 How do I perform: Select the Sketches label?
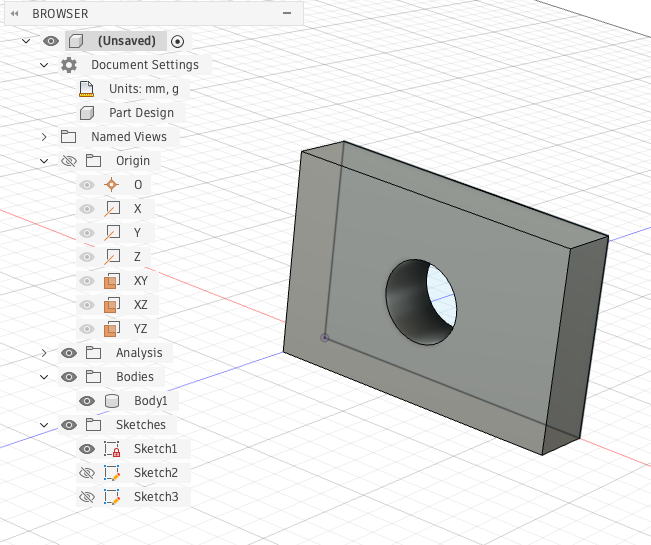click(x=141, y=425)
